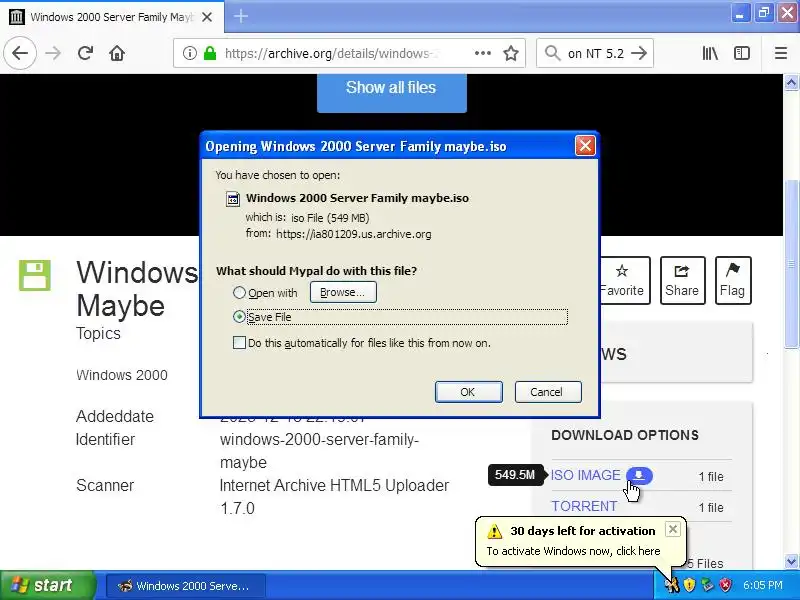Click the '1 file' count beside TORRENT
This screenshot has height=600, width=800.
711,508
